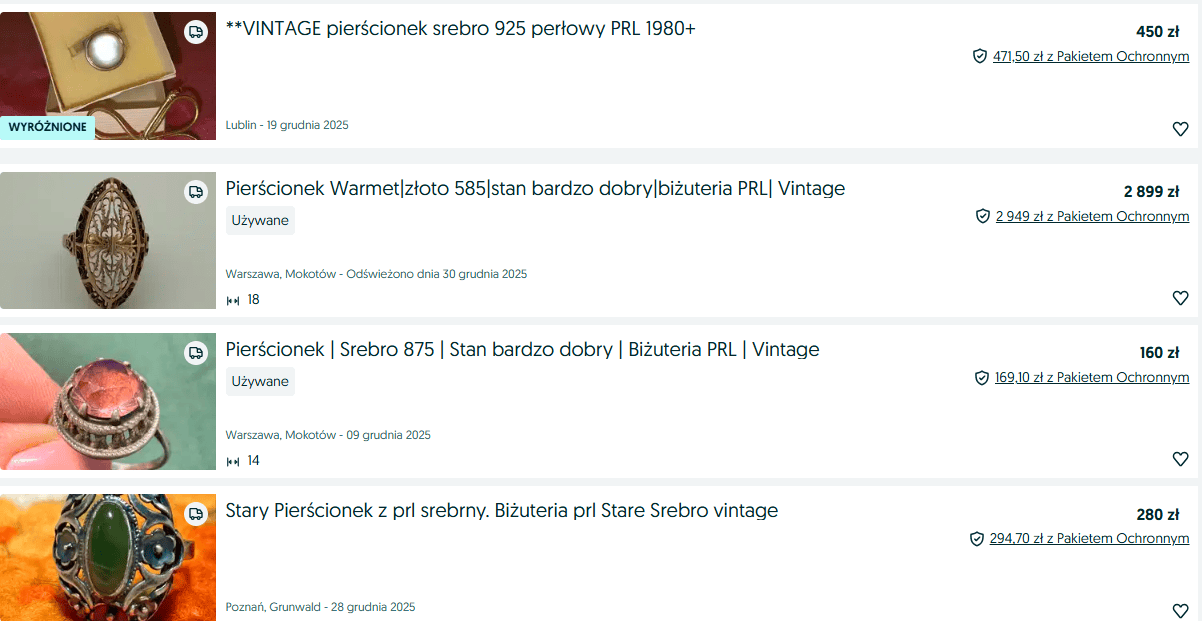Click the pink stone silver ring thumbnail
This screenshot has height=621, width=1202.
[x=108, y=401]
